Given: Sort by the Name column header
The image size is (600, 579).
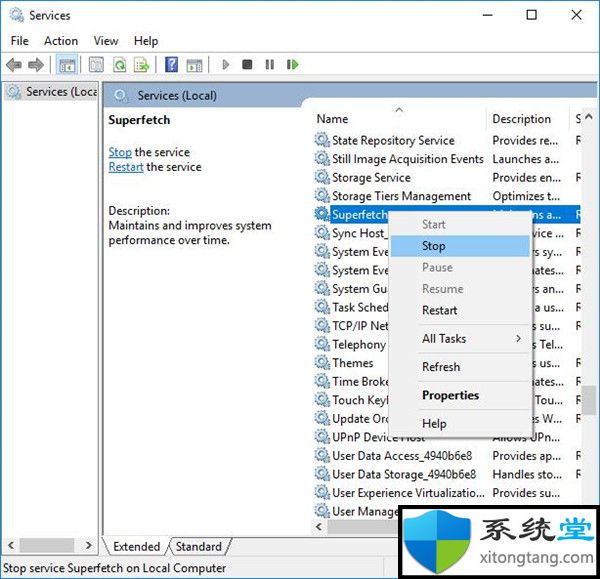Looking at the screenshot, I should coord(399,119).
